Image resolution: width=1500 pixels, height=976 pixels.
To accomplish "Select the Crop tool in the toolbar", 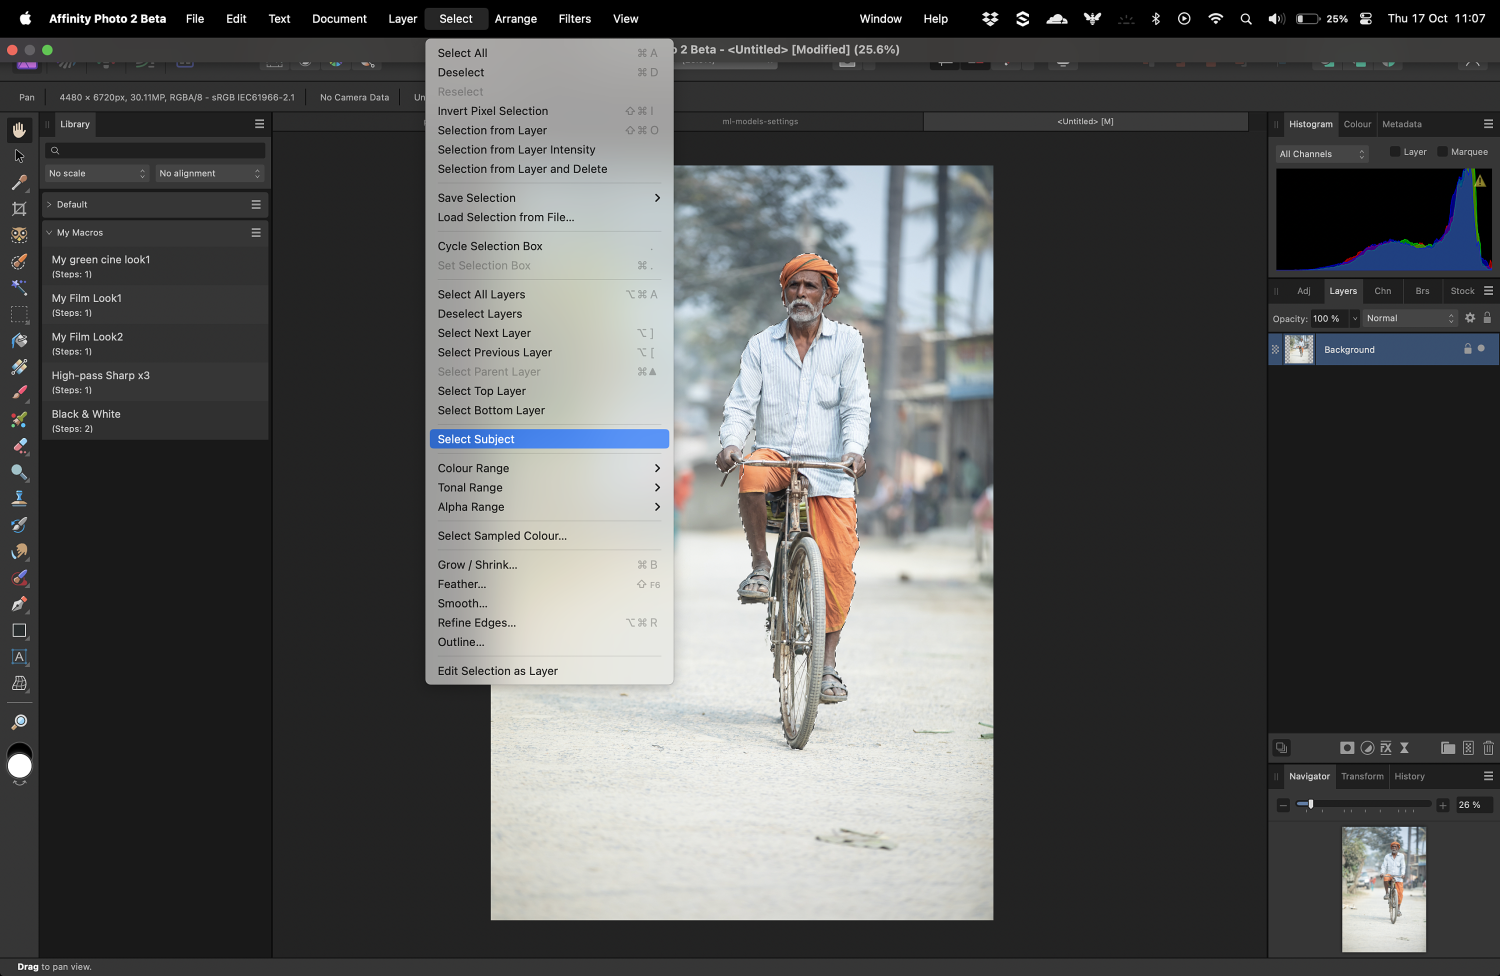I will coord(19,209).
